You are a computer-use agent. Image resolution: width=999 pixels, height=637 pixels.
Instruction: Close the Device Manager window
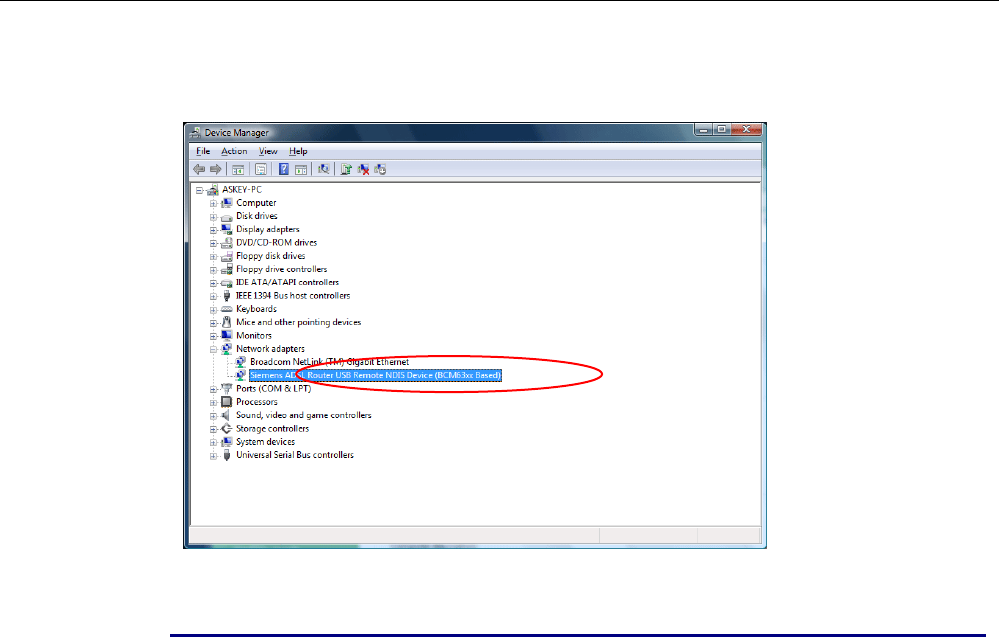[x=746, y=129]
